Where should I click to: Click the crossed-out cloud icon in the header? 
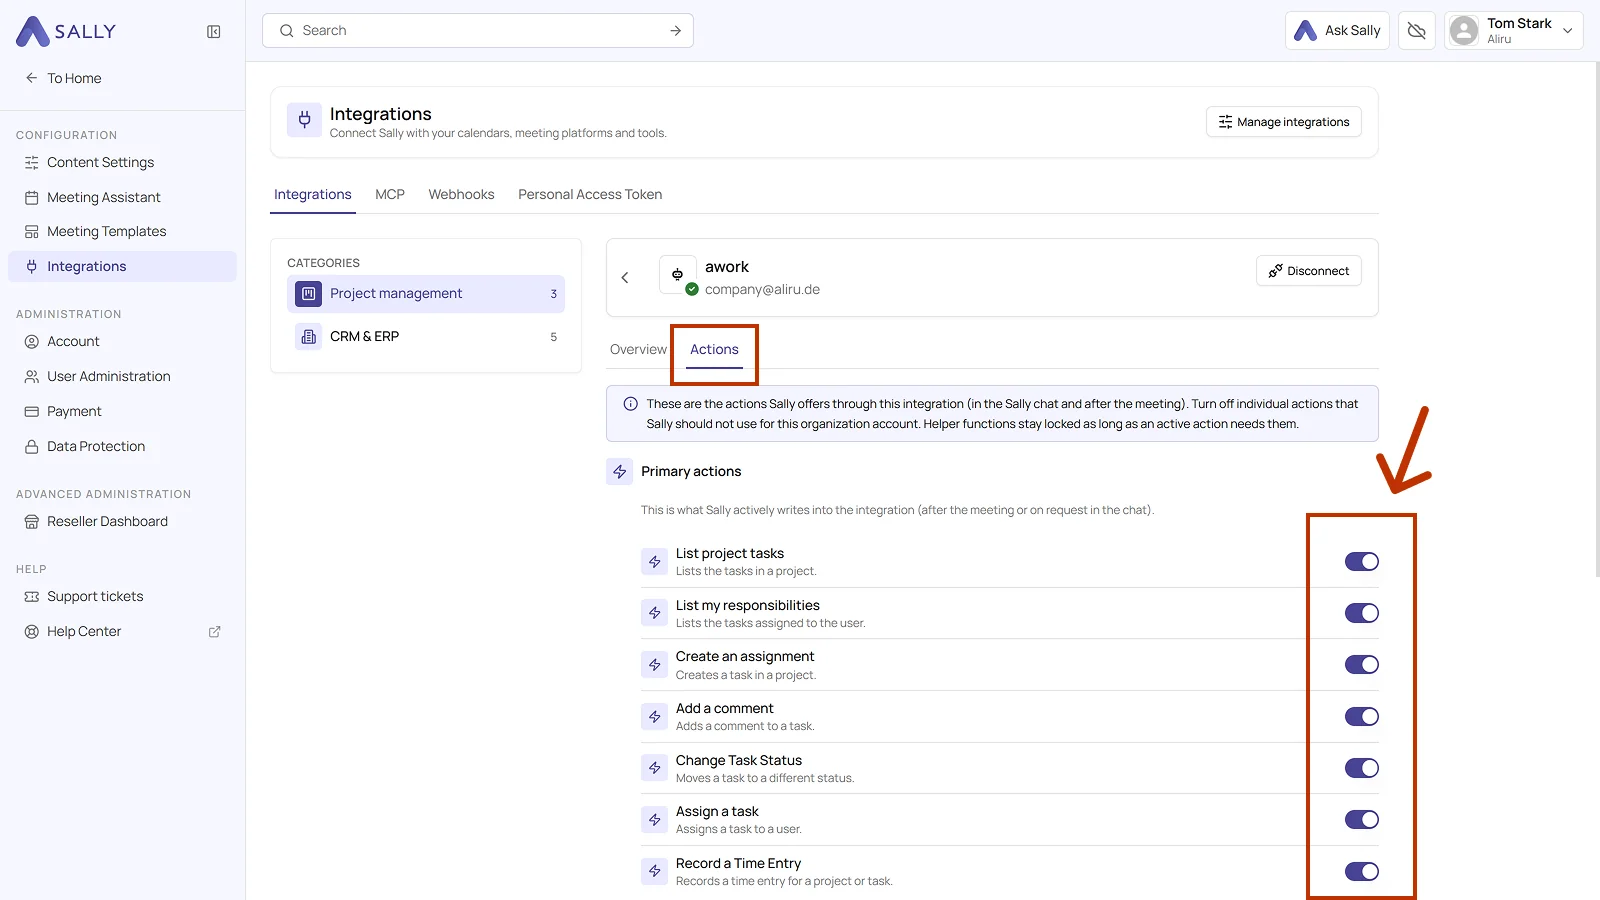tap(1416, 31)
